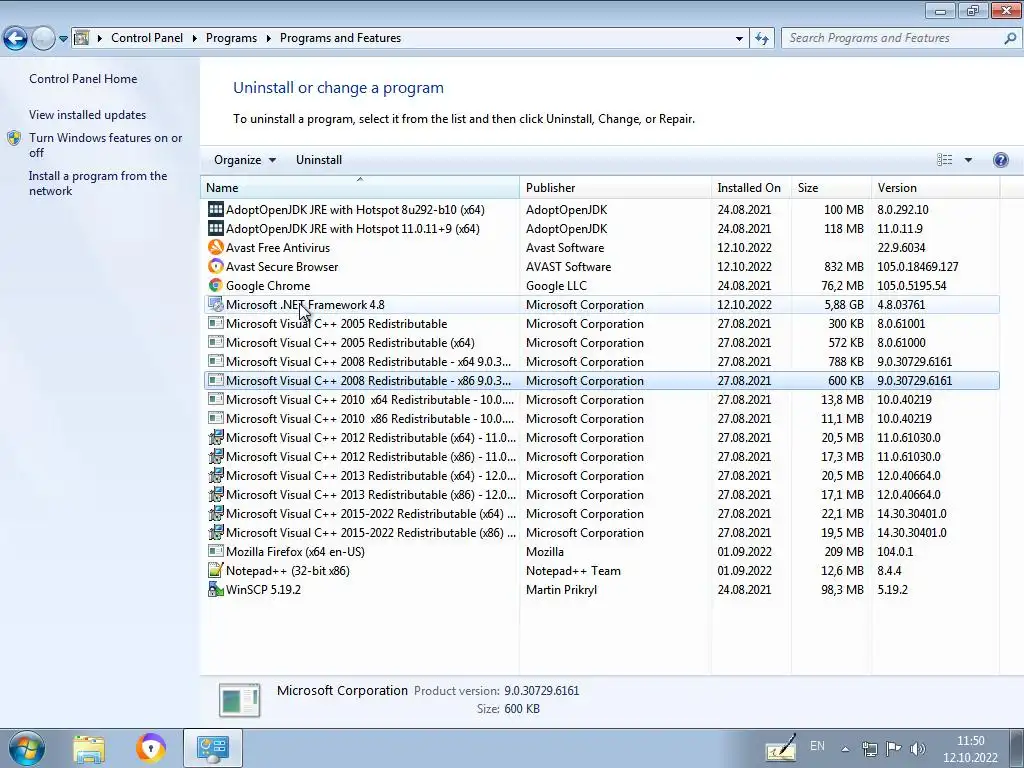Click the 5,88 GB size cell
Screen dimensions: 1024x768
(844, 305)
